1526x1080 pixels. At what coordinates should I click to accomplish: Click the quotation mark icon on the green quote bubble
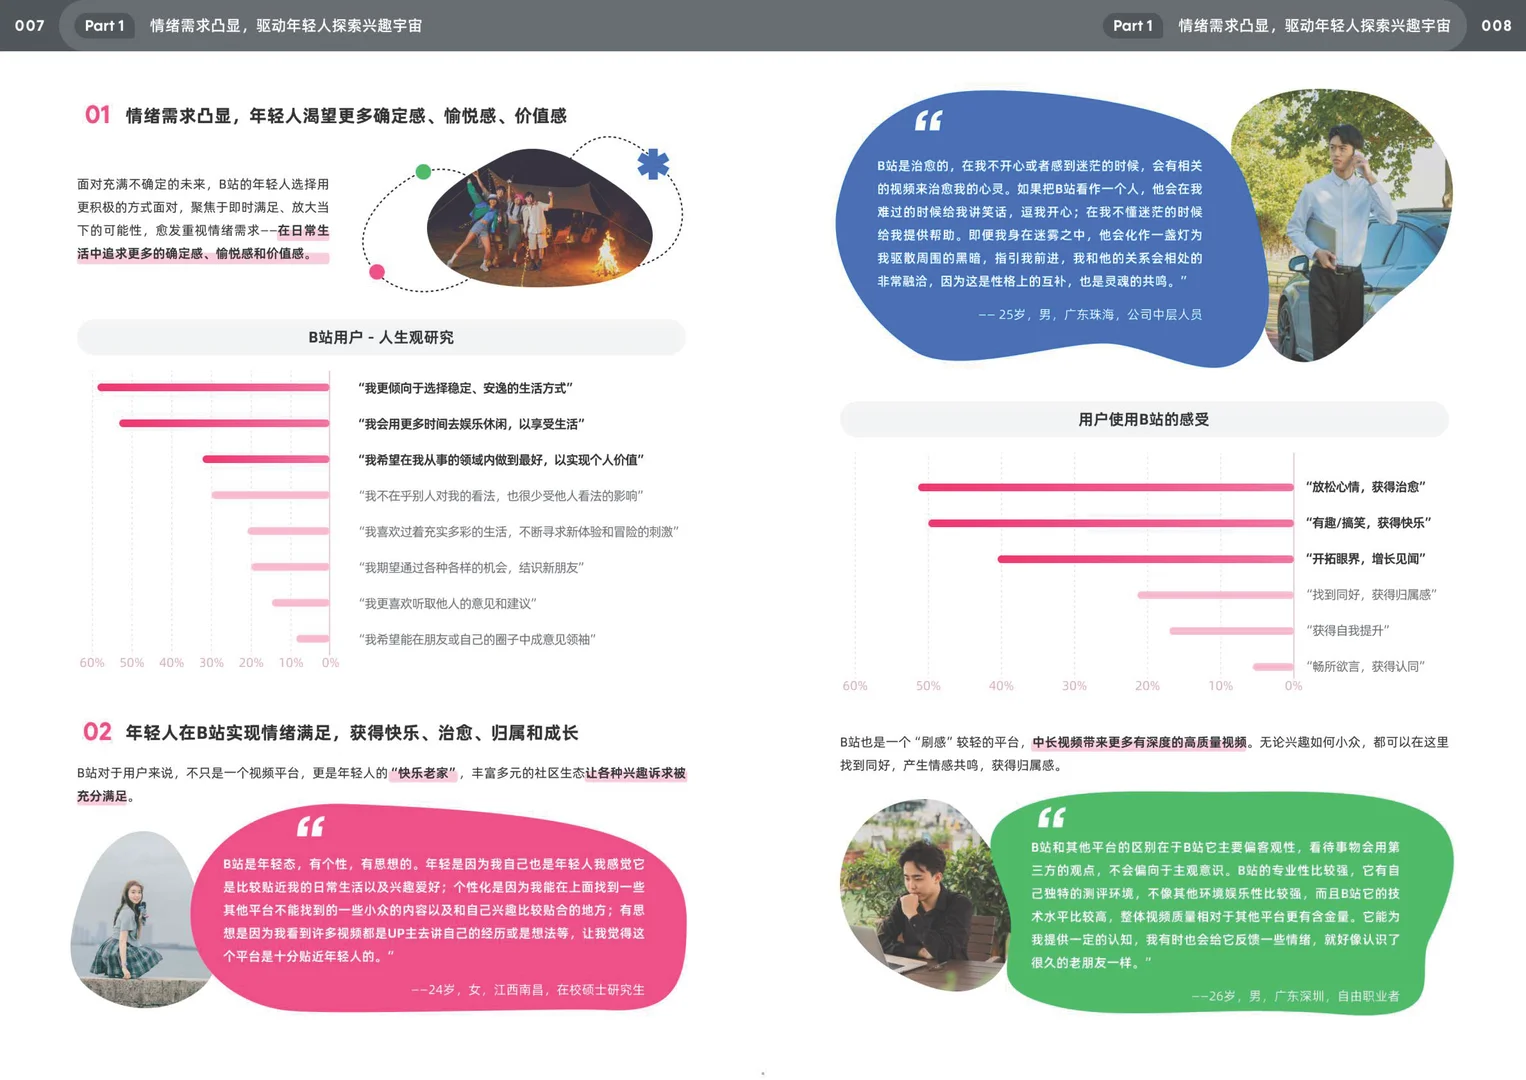pos(1051,819)
